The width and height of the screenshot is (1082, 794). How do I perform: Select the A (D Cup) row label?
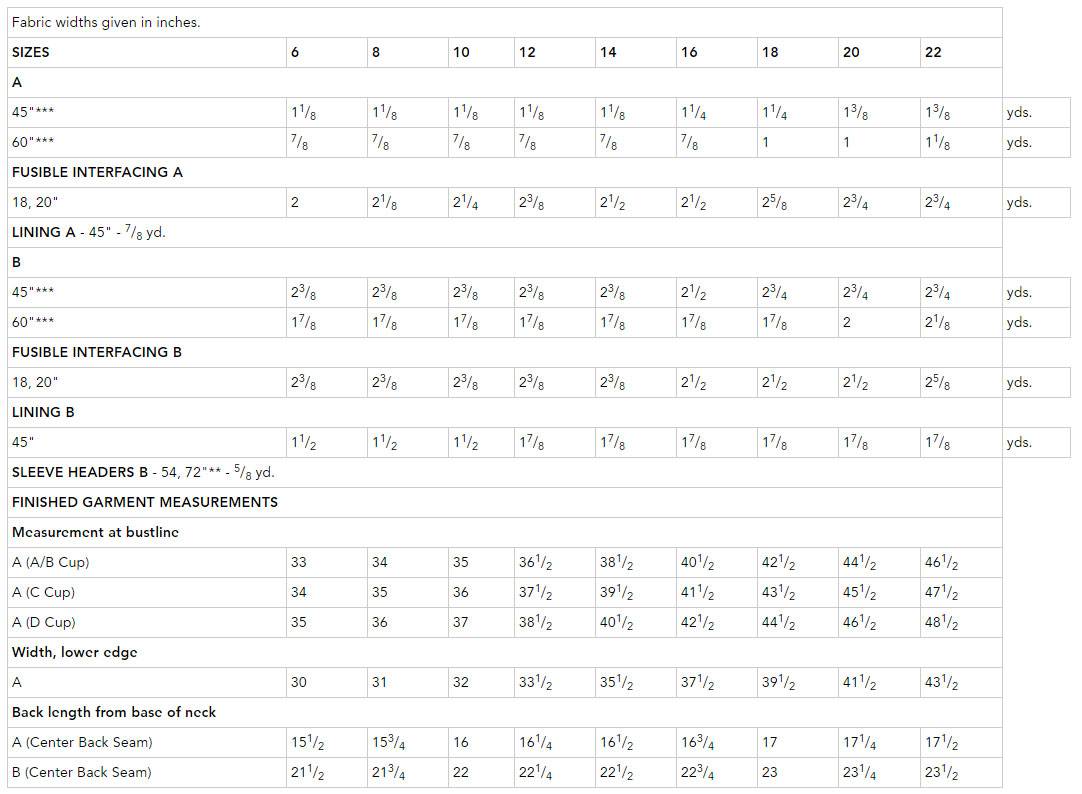click(43, 622)
